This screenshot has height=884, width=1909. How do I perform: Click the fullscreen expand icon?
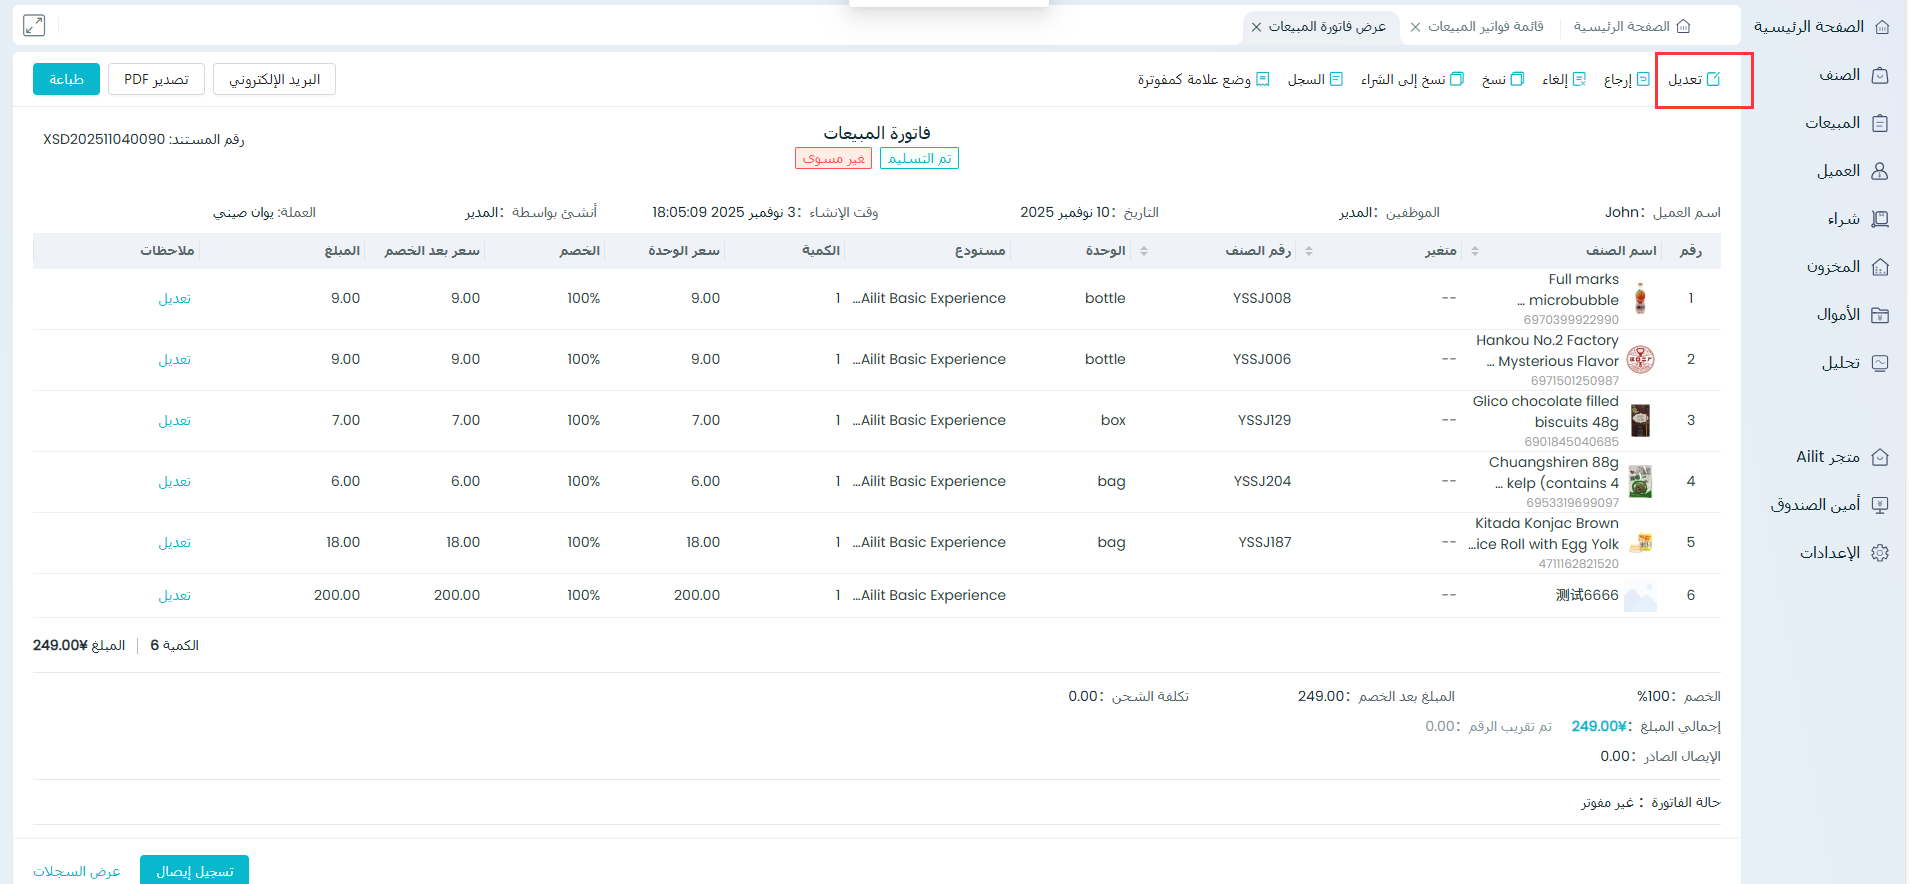tap(34, 26)
